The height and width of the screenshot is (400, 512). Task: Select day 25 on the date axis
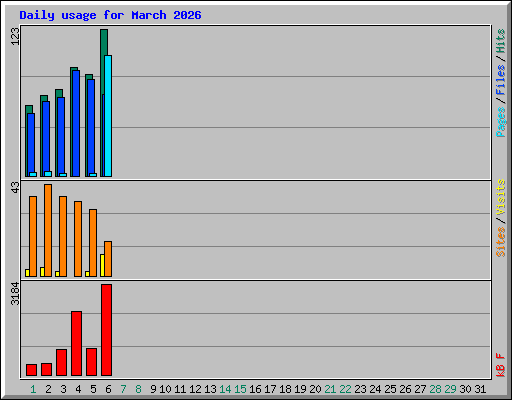(390, 389)
